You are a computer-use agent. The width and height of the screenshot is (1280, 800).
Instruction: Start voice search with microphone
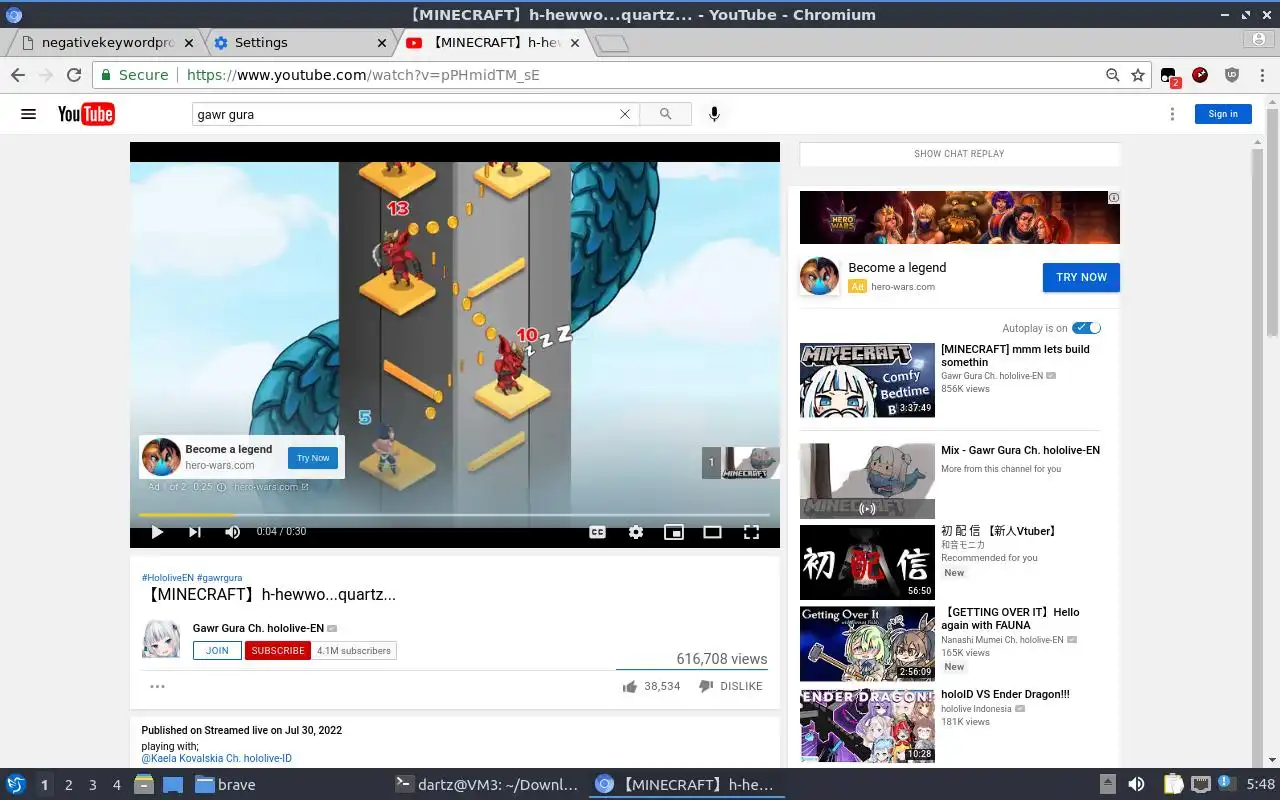tap(714, 114)
